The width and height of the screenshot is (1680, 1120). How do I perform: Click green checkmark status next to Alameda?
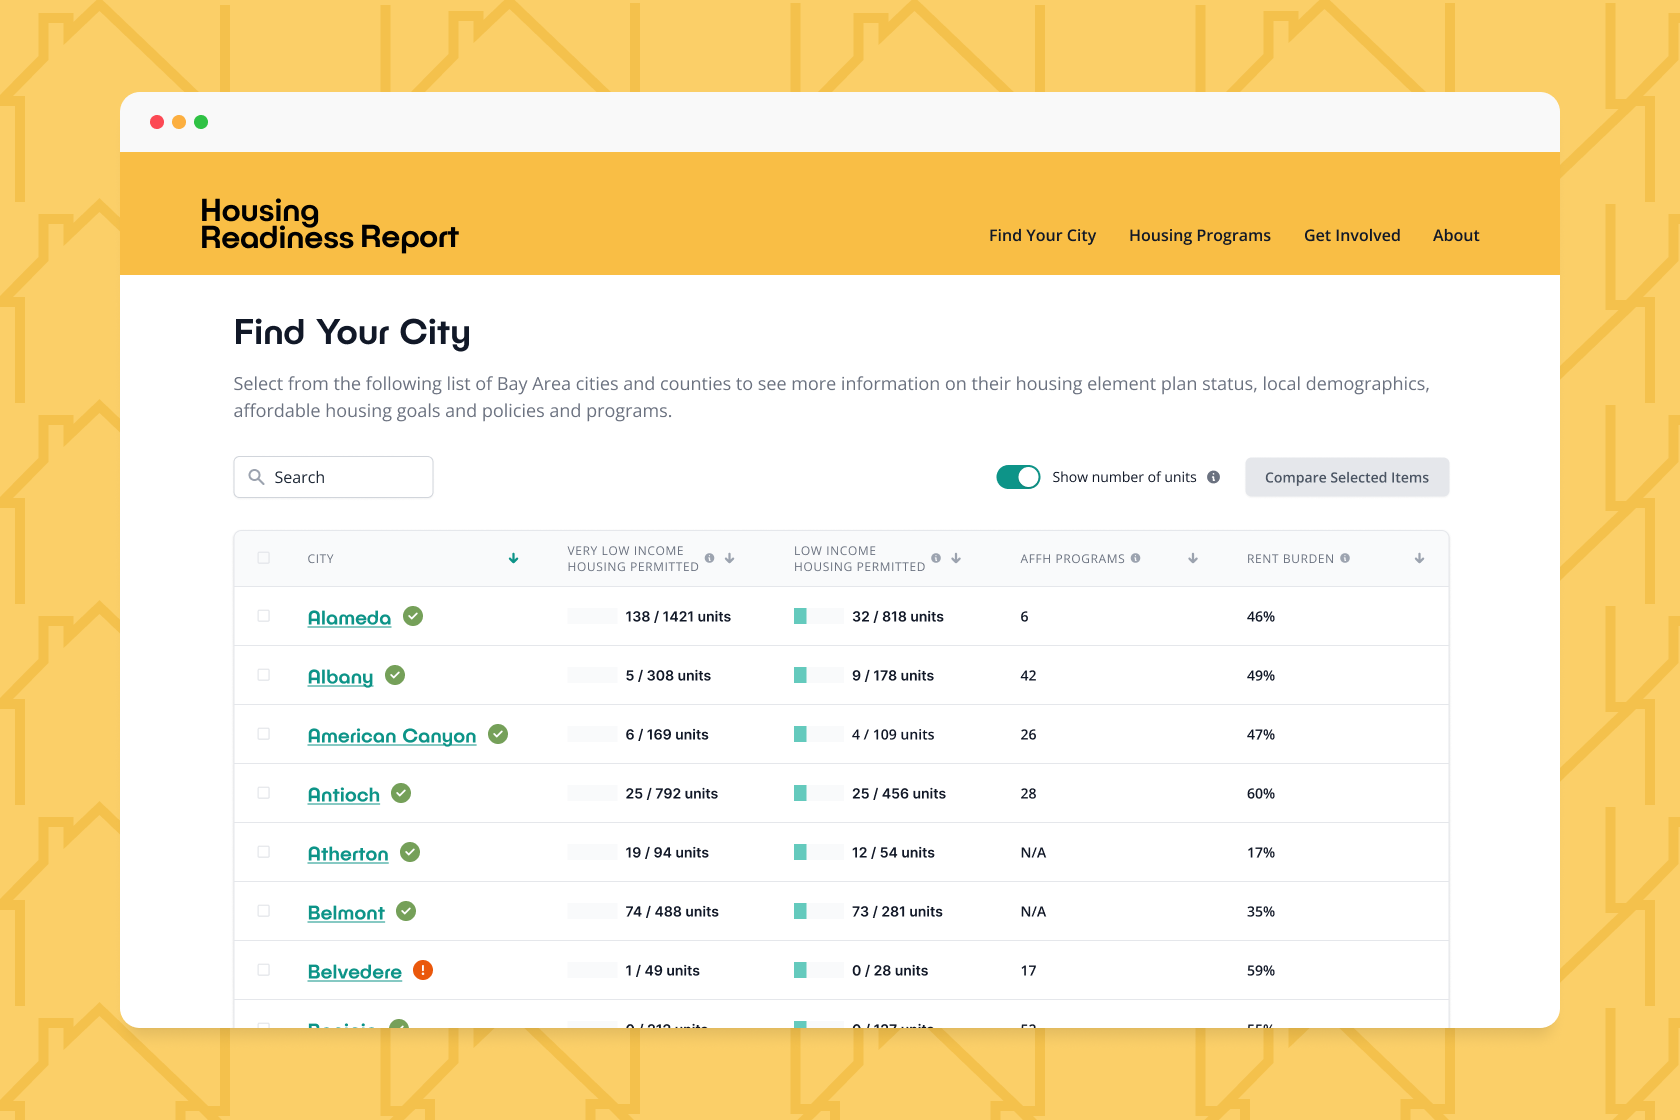413,616
